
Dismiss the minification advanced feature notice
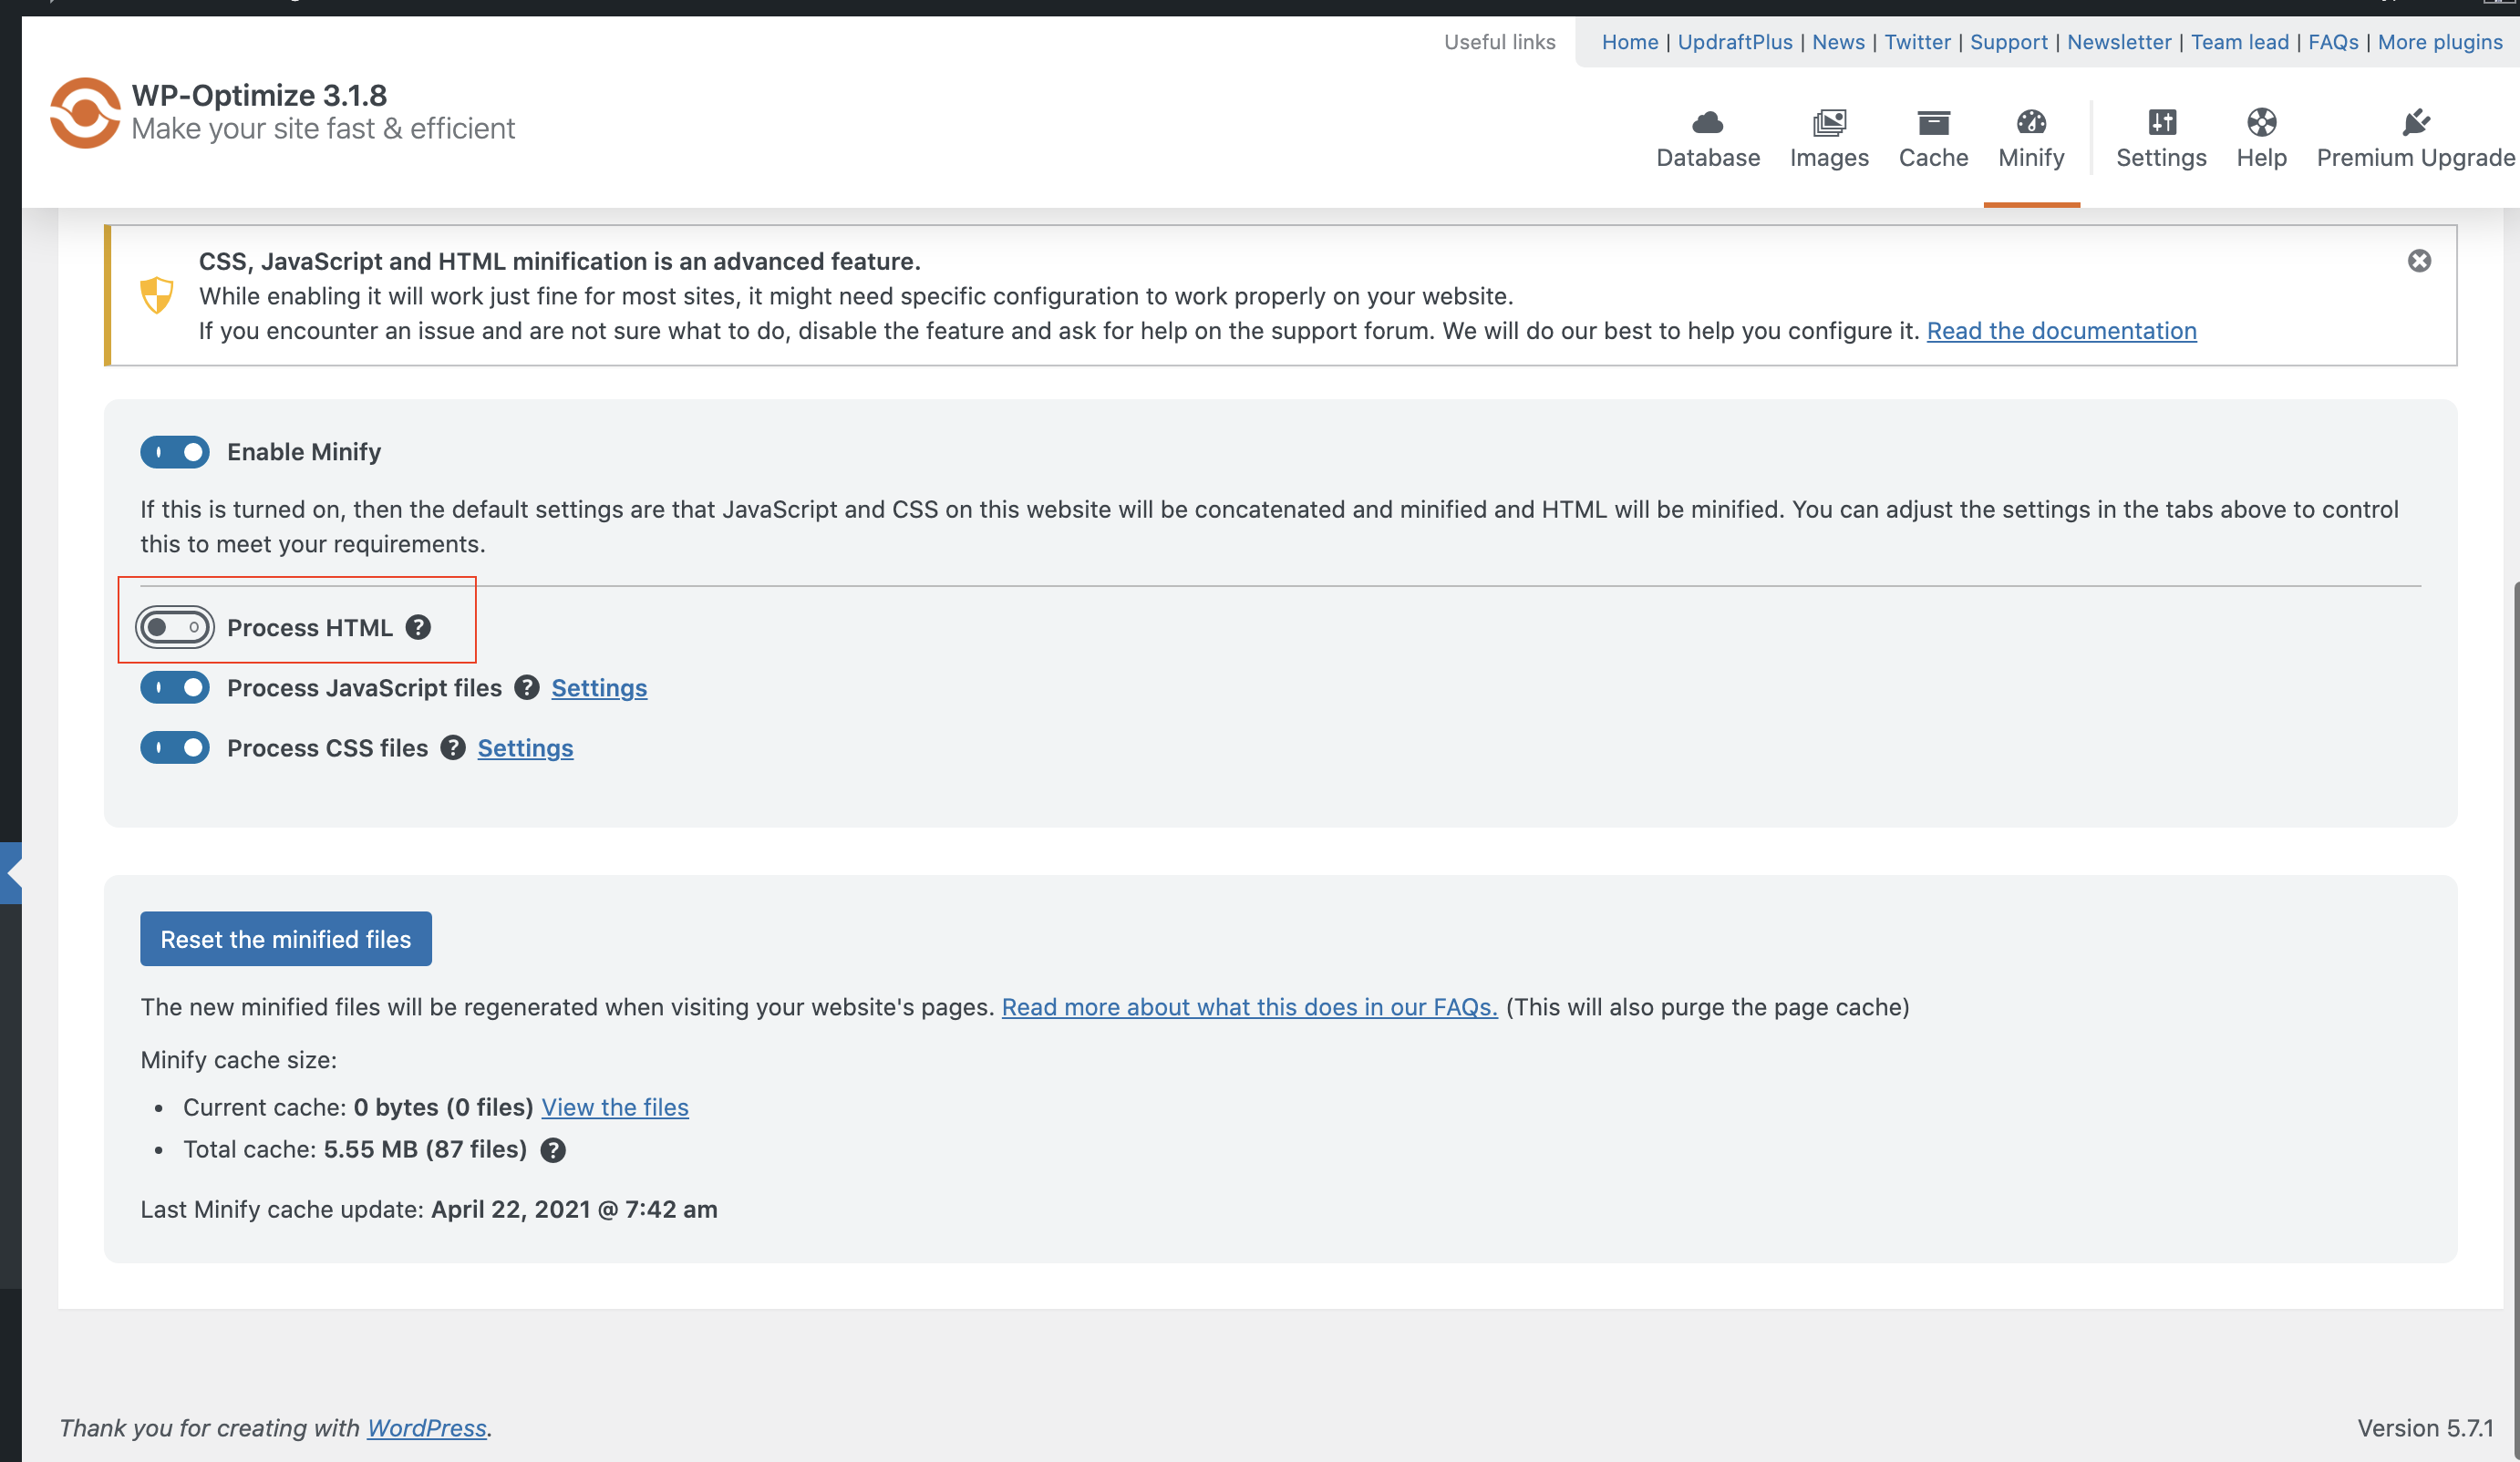pyautogui.click(x=2418, y=261)
